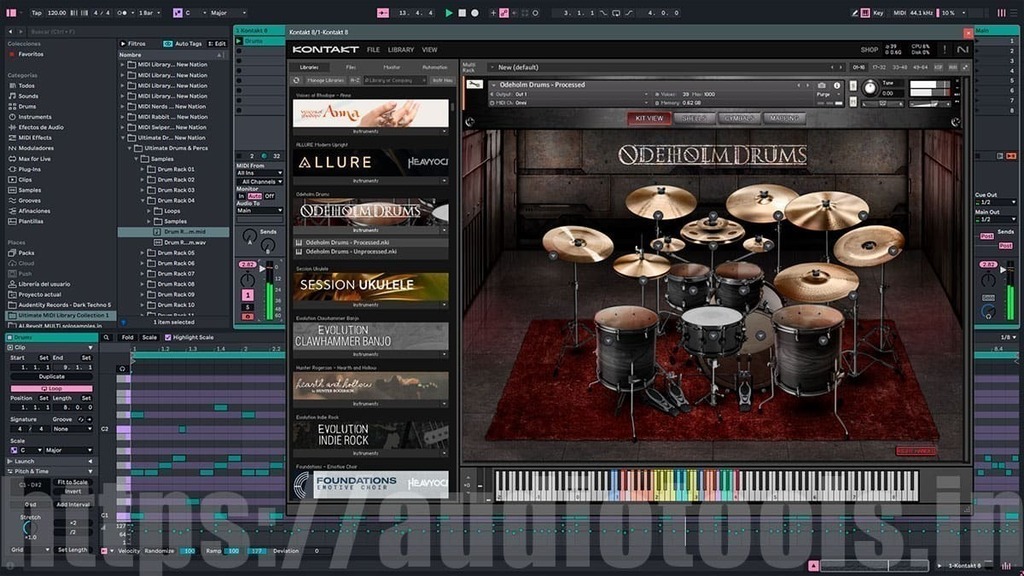The width and height of the screenshot is (1024, 576).
Task: Open the Kontakt LIBRARY menu
Action: (401, 50)
